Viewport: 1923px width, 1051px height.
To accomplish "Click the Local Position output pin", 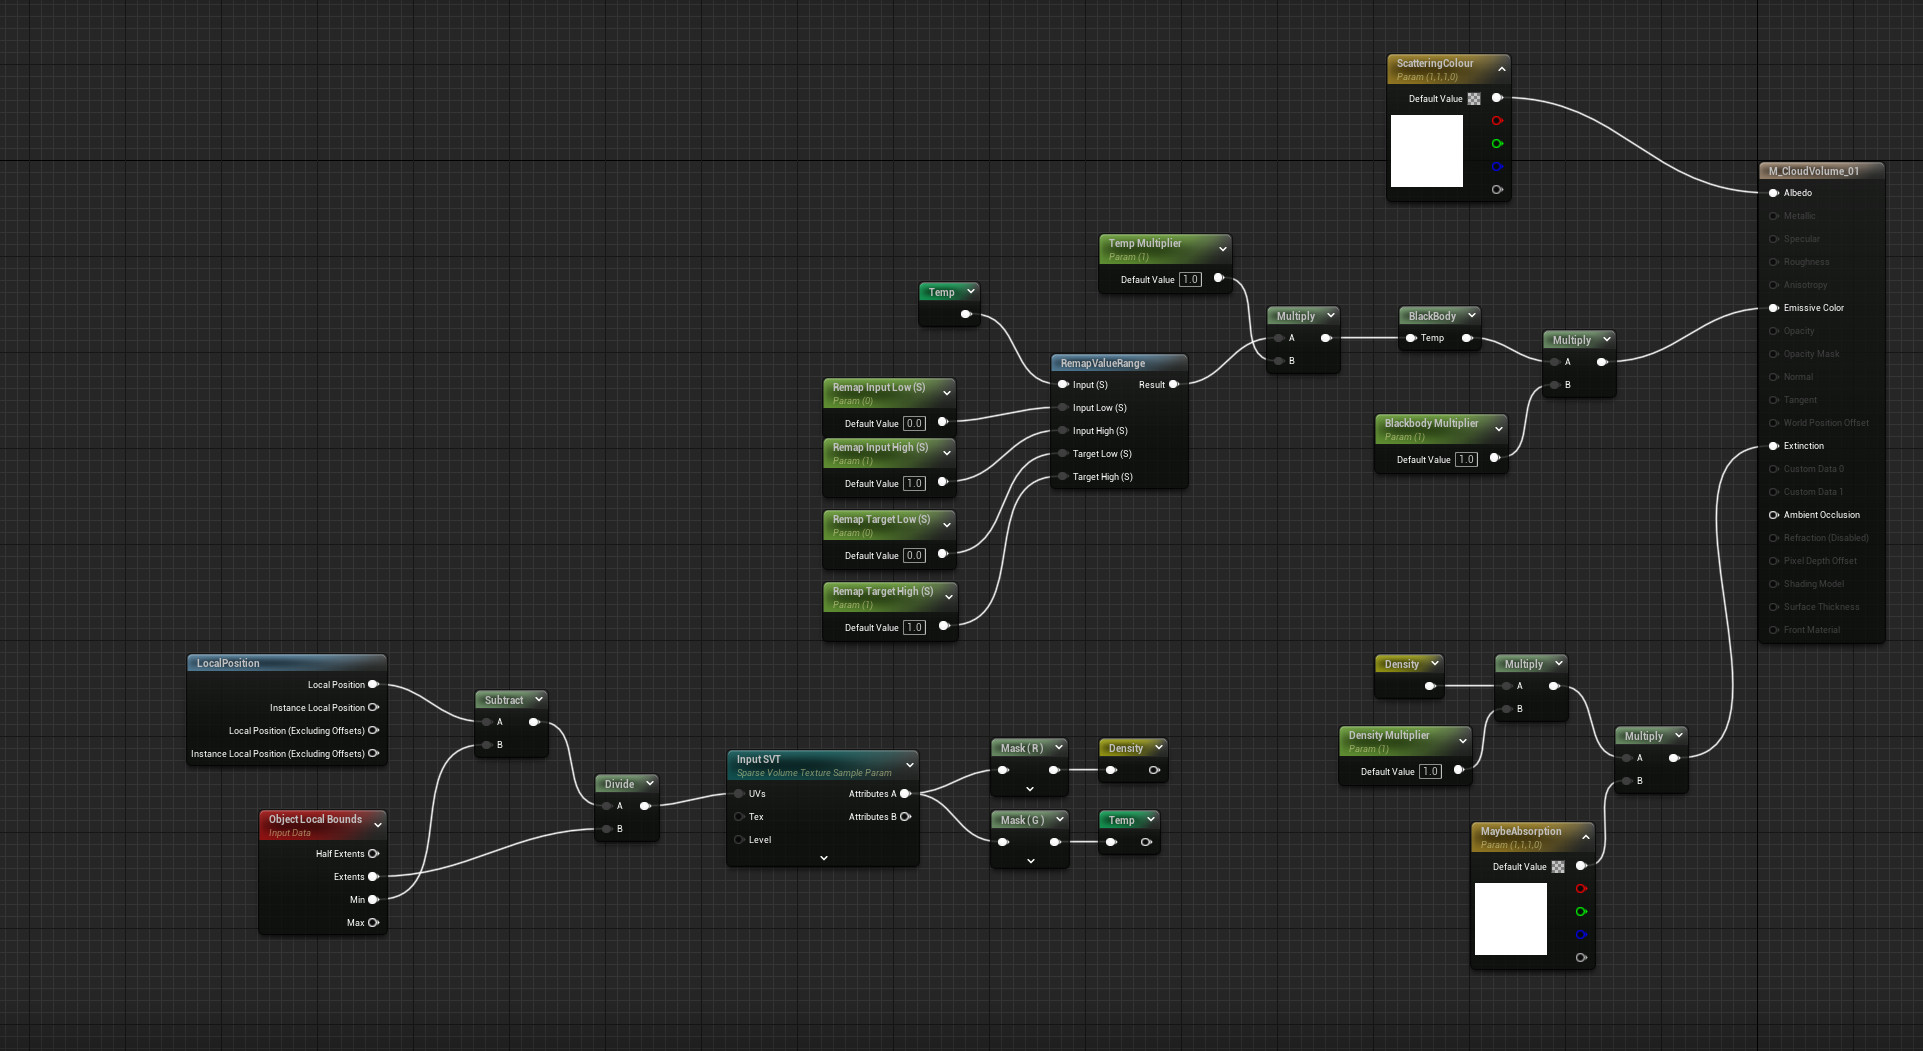I will [x=373, y=685].
